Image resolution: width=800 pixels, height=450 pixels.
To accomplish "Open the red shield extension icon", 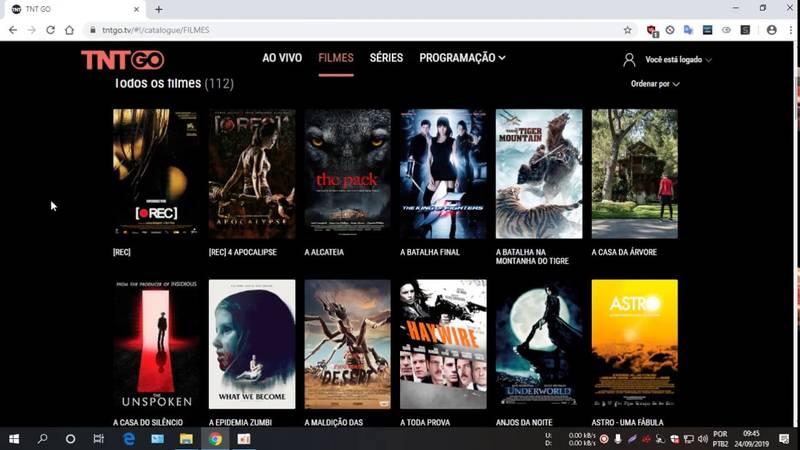I will coord(652,31).
